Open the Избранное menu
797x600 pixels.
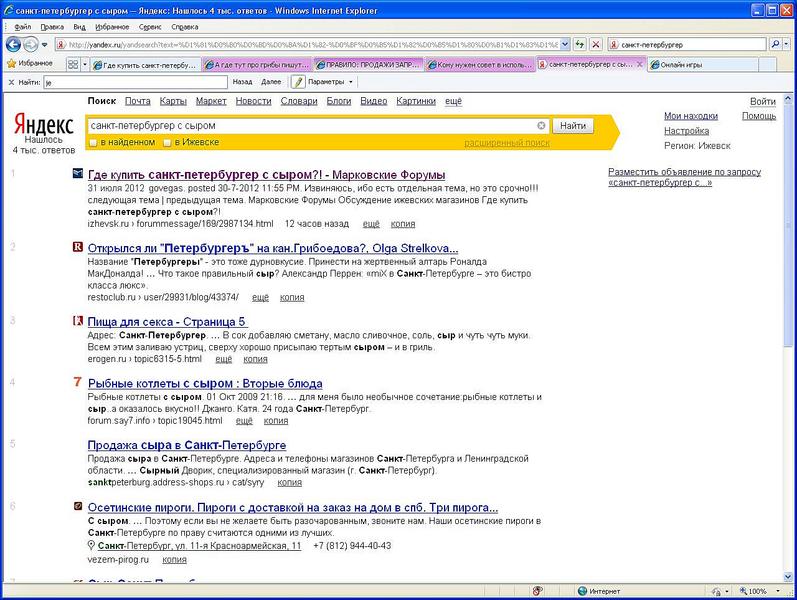pyautogui.click(x=112, y=27)
